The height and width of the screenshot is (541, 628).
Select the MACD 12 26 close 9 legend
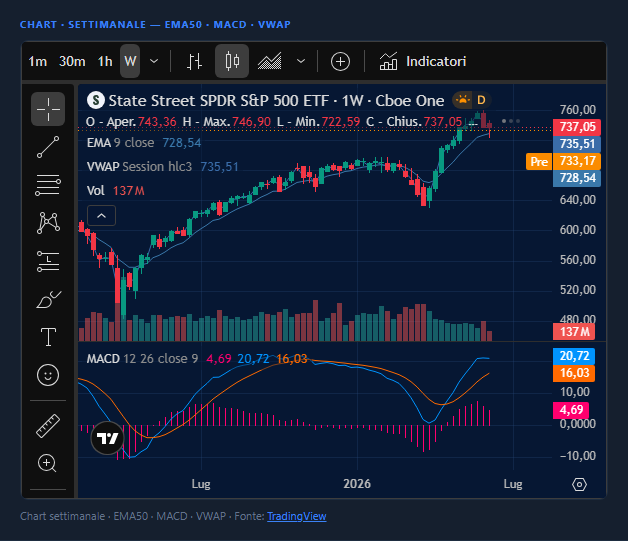click(142, 358)
